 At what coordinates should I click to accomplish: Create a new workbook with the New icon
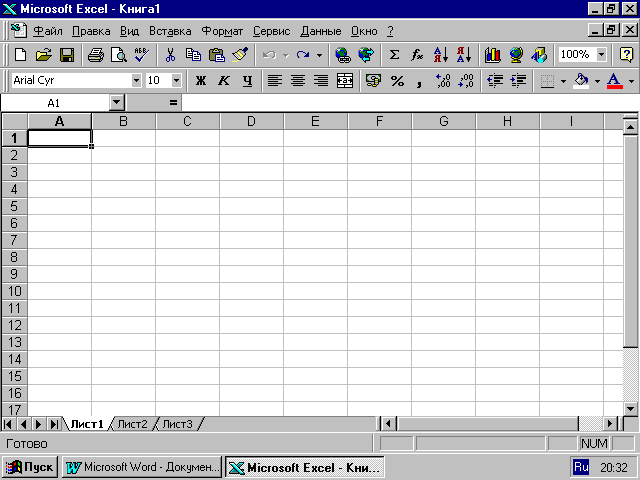tap(20, 55)
